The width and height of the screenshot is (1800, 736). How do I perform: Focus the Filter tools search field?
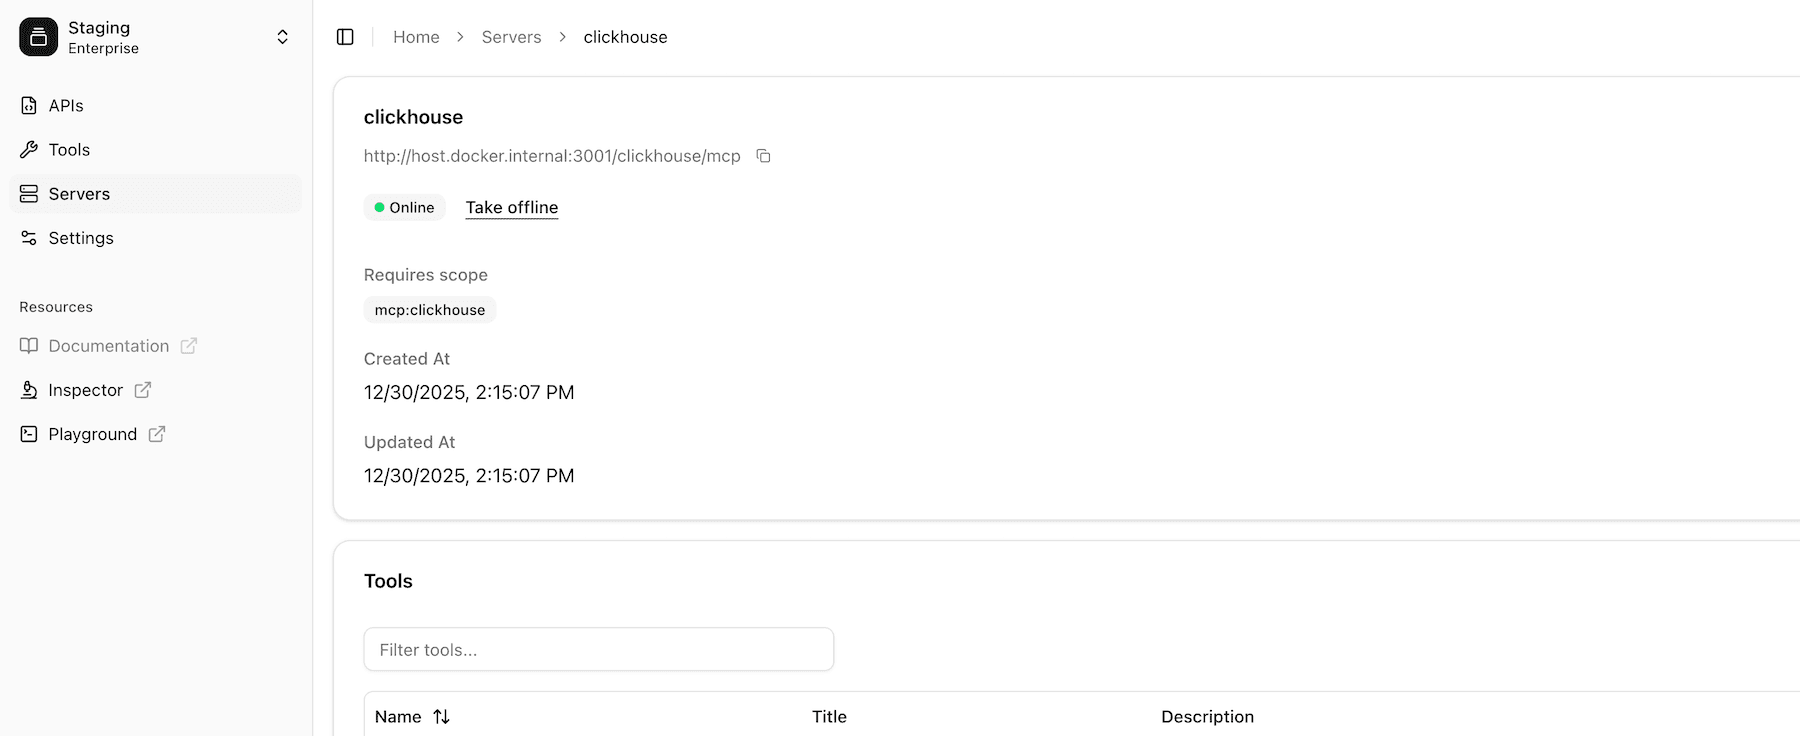point(598,650)
